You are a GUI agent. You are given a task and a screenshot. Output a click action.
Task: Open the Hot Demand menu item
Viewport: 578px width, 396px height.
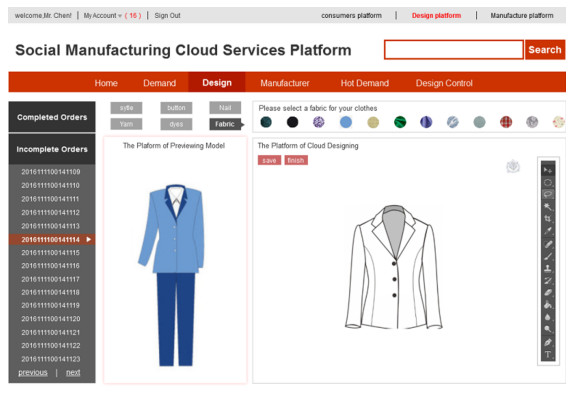365,83
